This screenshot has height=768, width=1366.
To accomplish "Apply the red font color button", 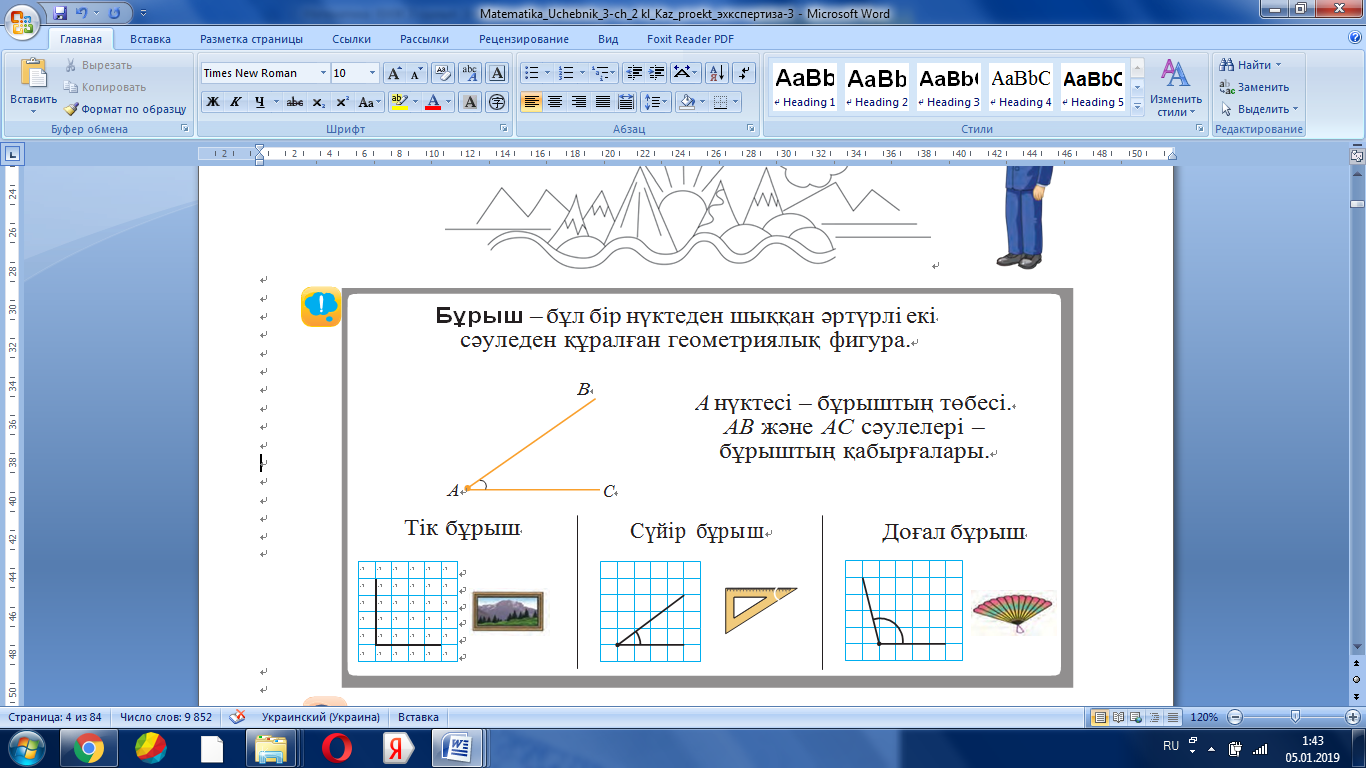I will click(433, 102).
